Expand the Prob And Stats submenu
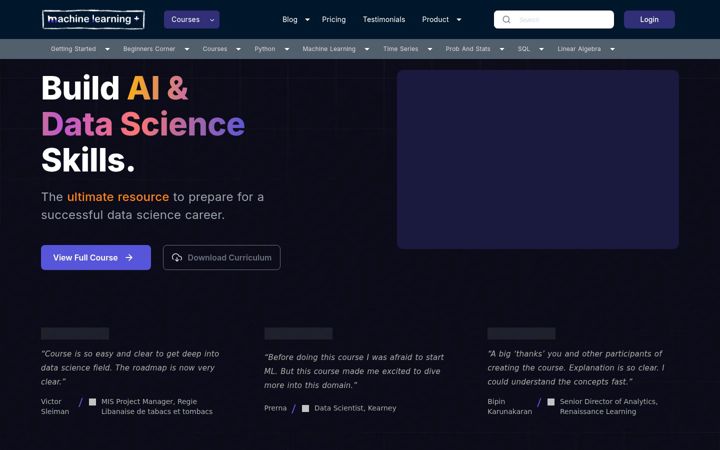Screen dimensions: 720x450 click(502, 49)
